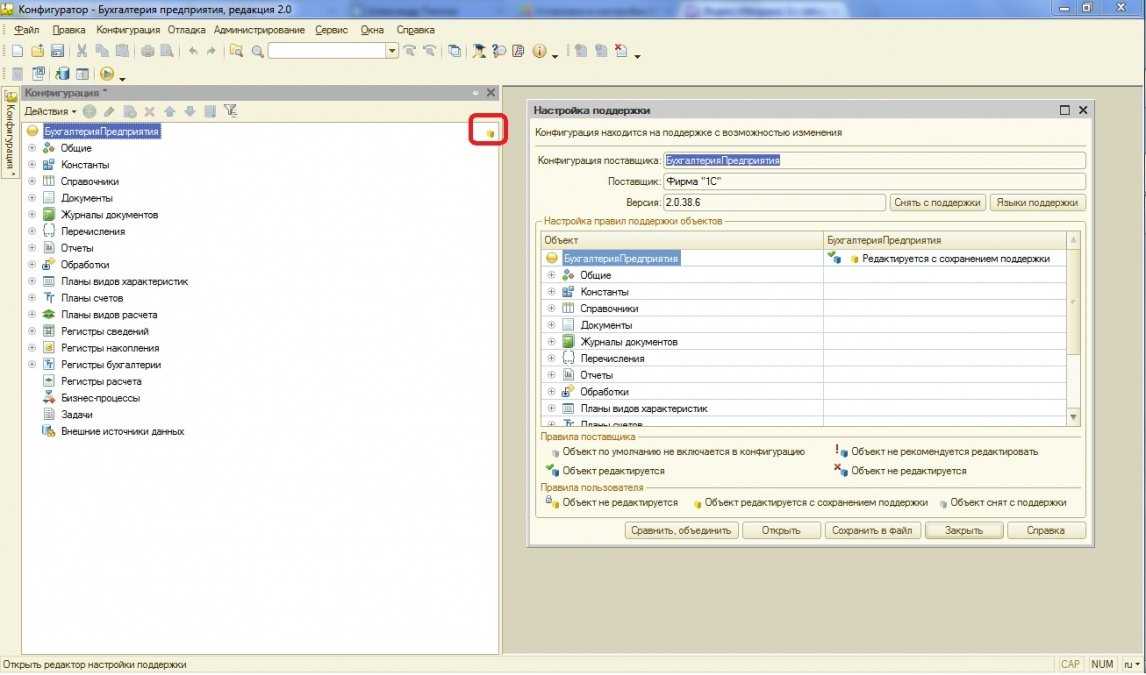Click the Cut scissors icon in the toolbar
Viewport: 1146px width, 675px height.
(83, 51)
